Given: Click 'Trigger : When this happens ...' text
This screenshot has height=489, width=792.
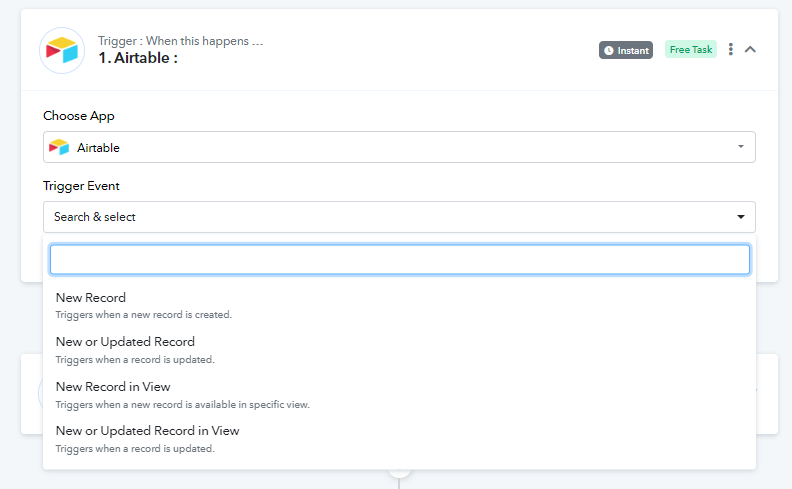Looking at the screenshot, I should [x=180, y=41].
